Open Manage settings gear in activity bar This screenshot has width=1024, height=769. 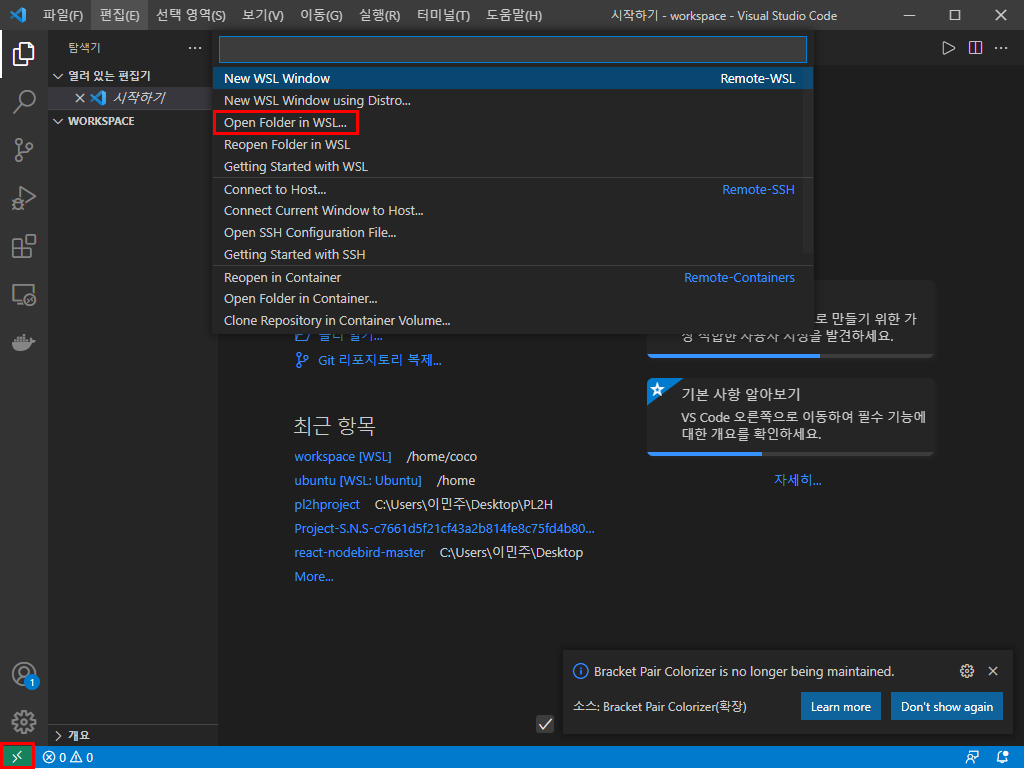click(x=24, y=721)
